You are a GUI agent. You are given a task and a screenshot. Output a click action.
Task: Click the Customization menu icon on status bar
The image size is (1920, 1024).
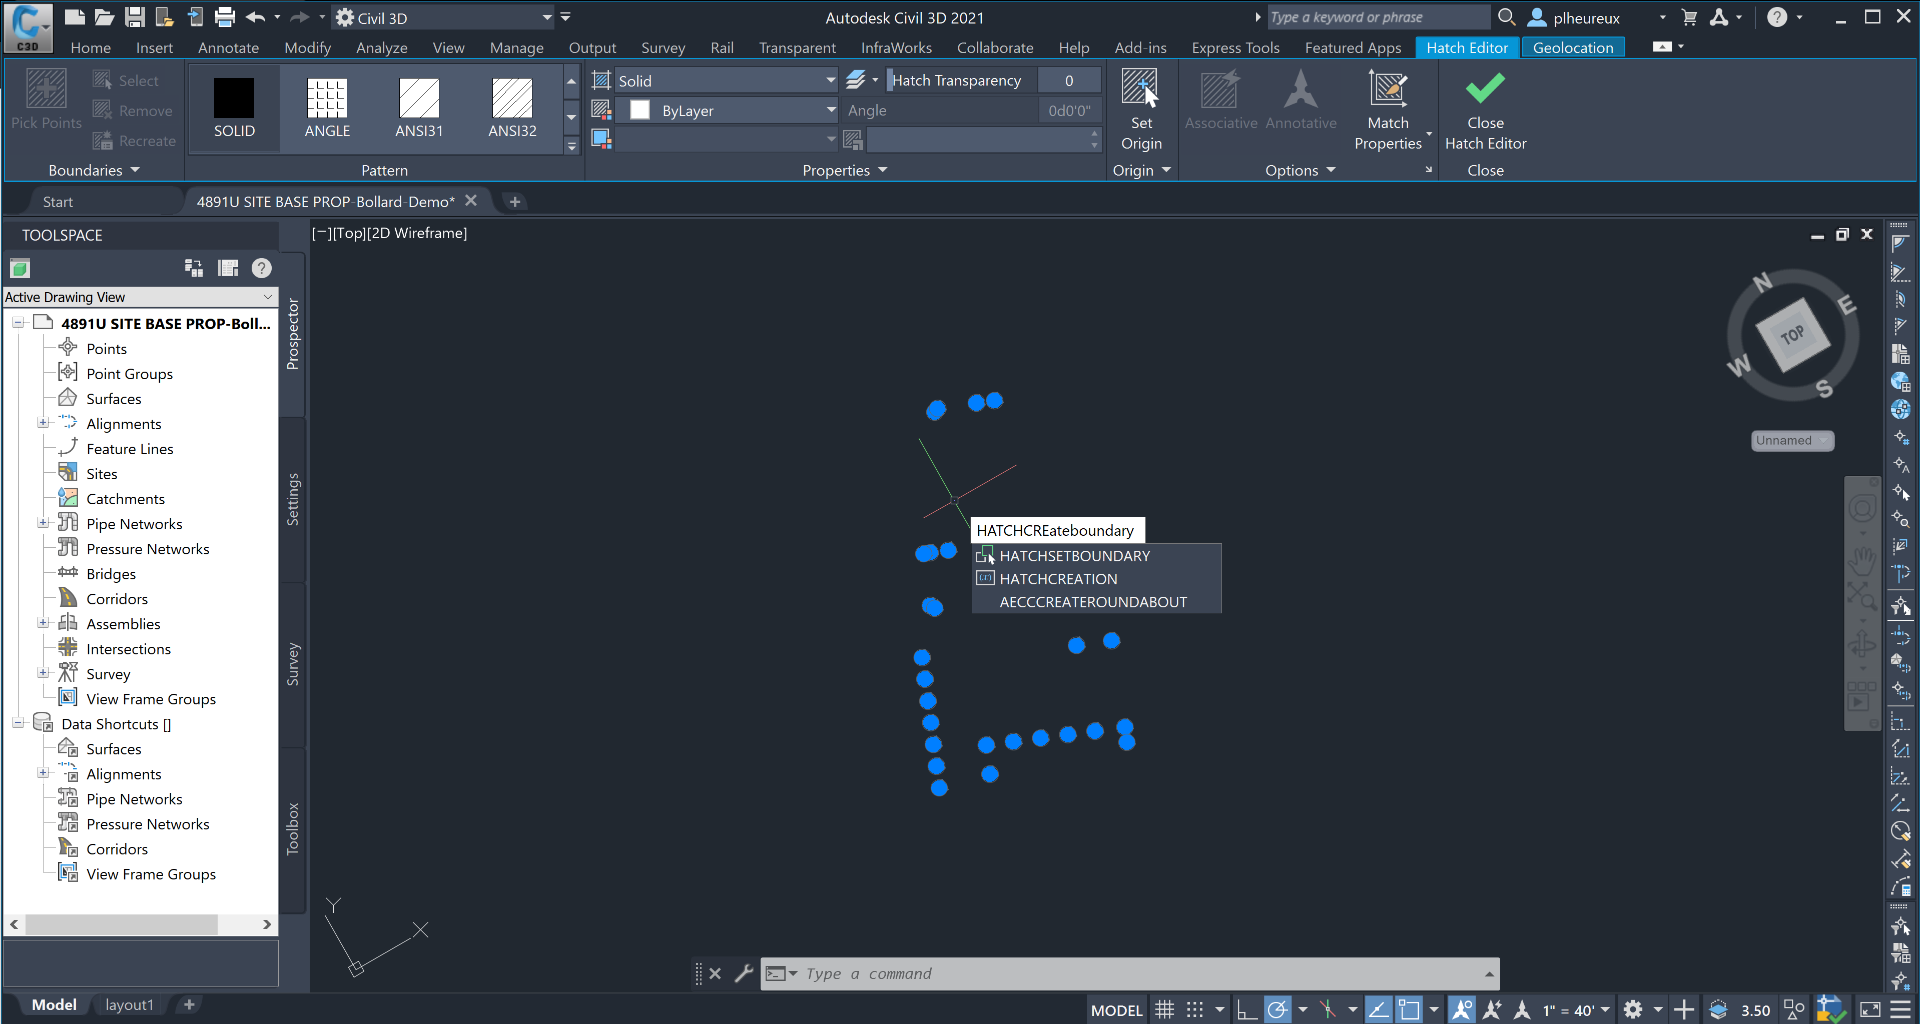coord(1901,1010)
